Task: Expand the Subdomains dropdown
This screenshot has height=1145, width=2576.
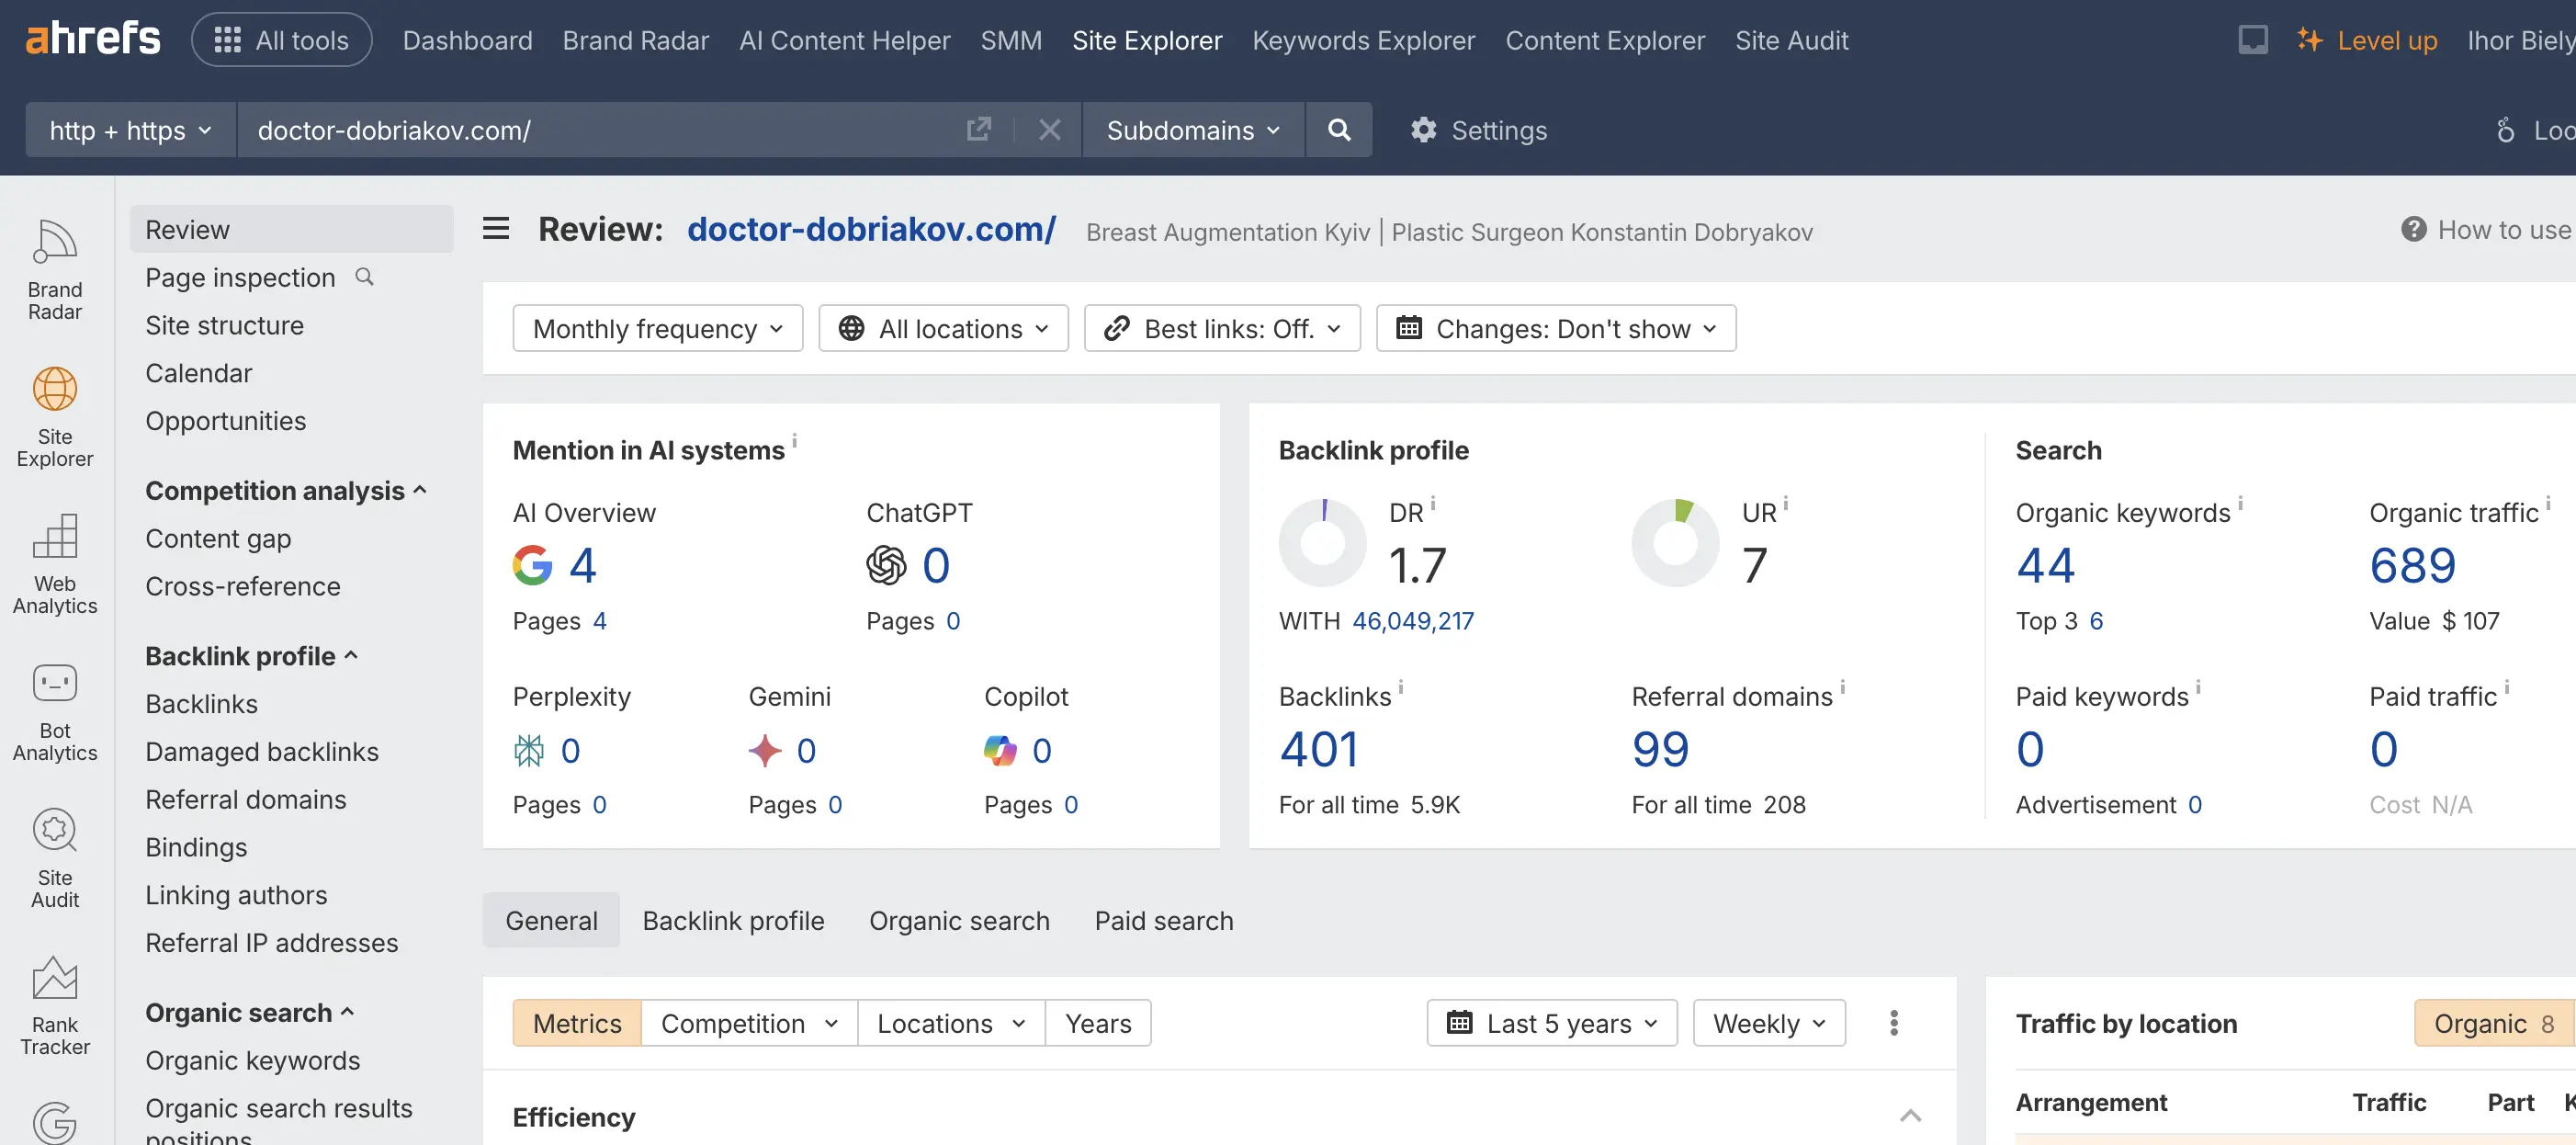Action: point(1192,129)
